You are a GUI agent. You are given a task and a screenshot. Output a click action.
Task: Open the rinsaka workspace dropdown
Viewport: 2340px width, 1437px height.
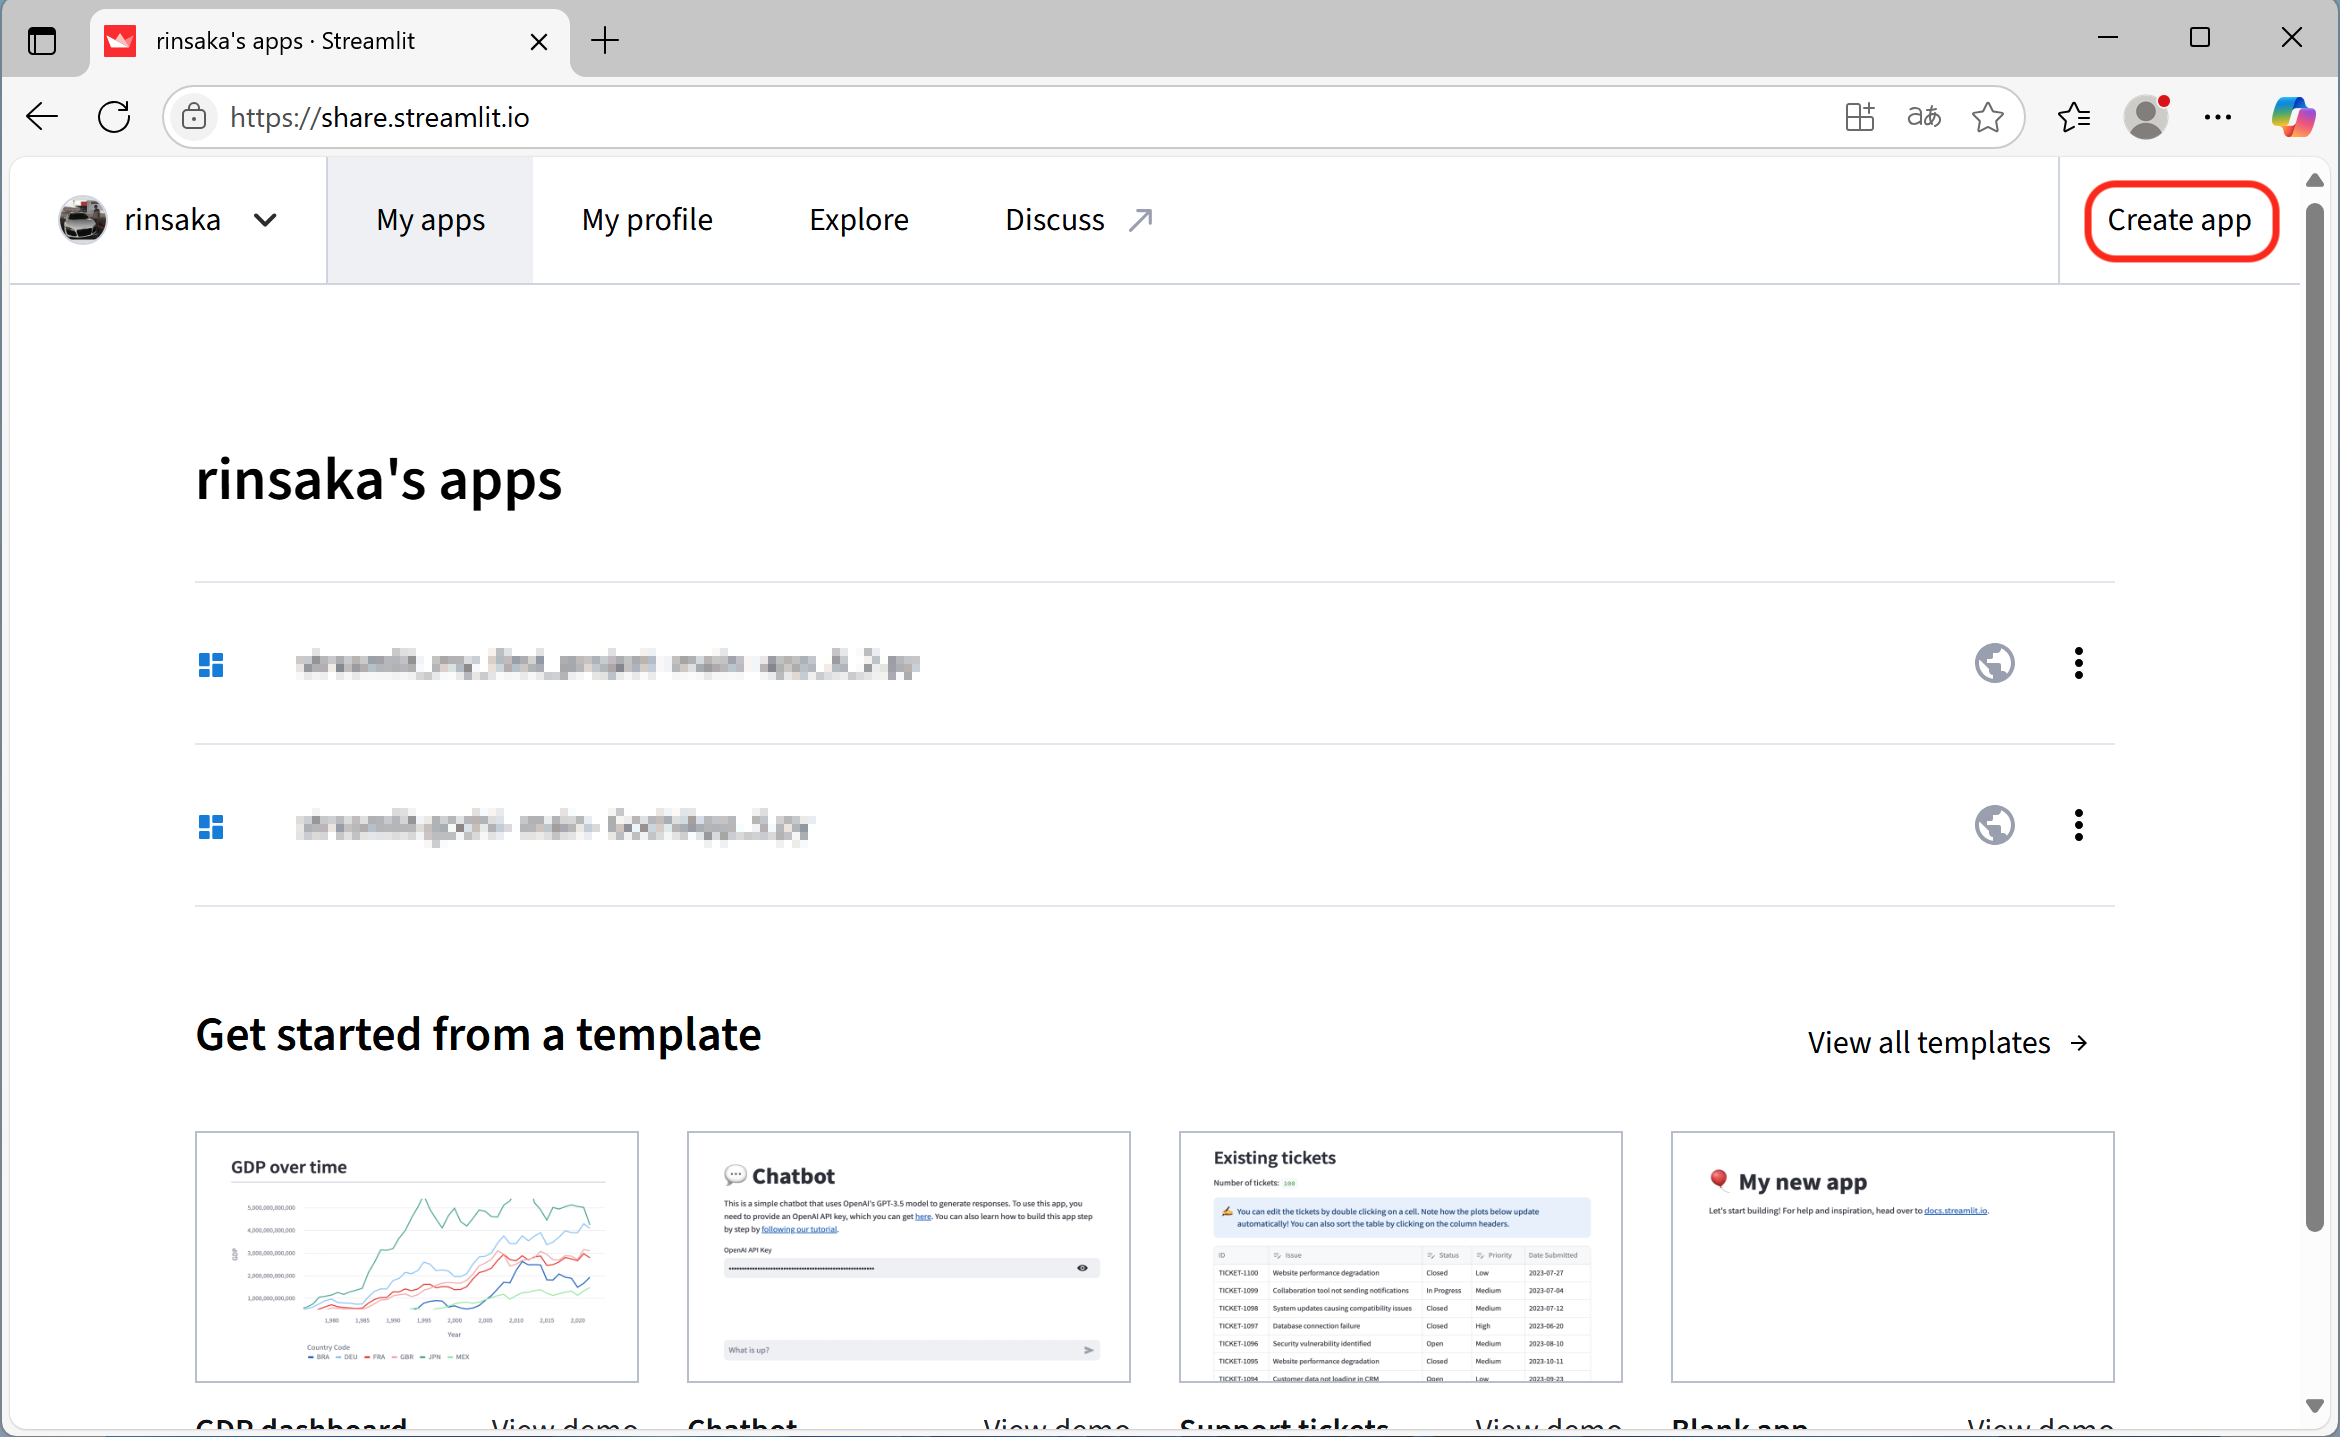pos(168,220)
